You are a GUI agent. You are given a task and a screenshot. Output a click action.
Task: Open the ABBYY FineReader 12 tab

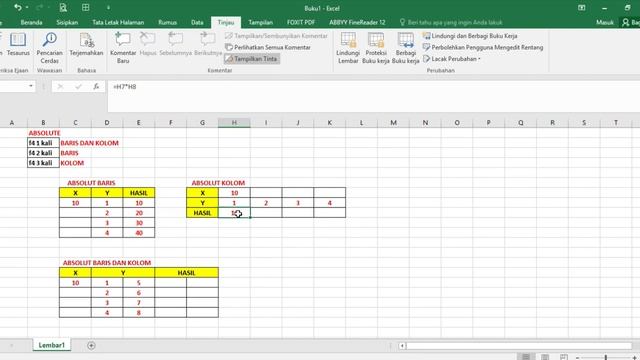[x=357, y=22]
